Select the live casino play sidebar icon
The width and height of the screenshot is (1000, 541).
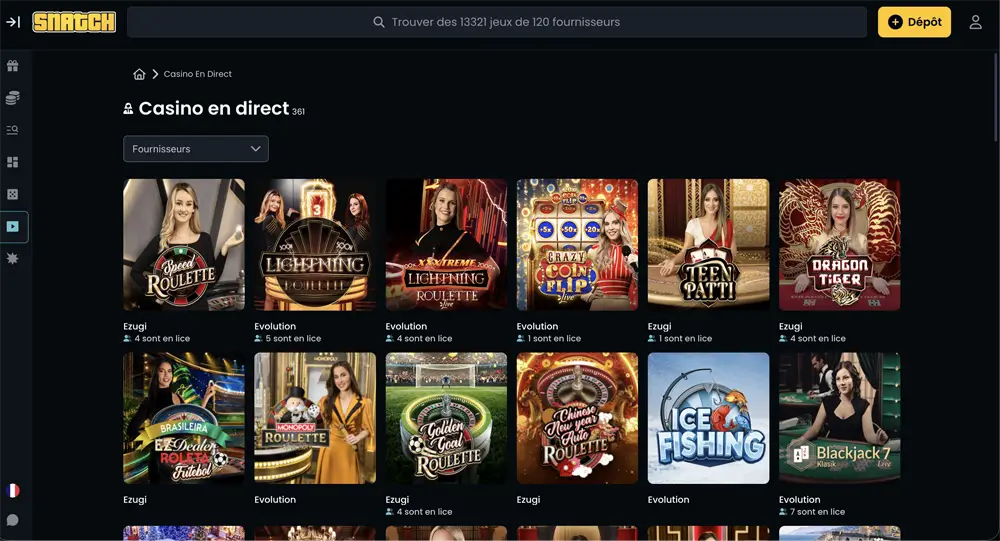[x=13, y=226]
